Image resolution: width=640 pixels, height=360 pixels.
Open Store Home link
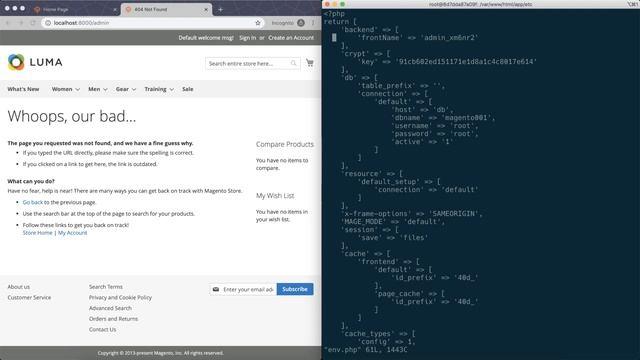pos(38,233)
